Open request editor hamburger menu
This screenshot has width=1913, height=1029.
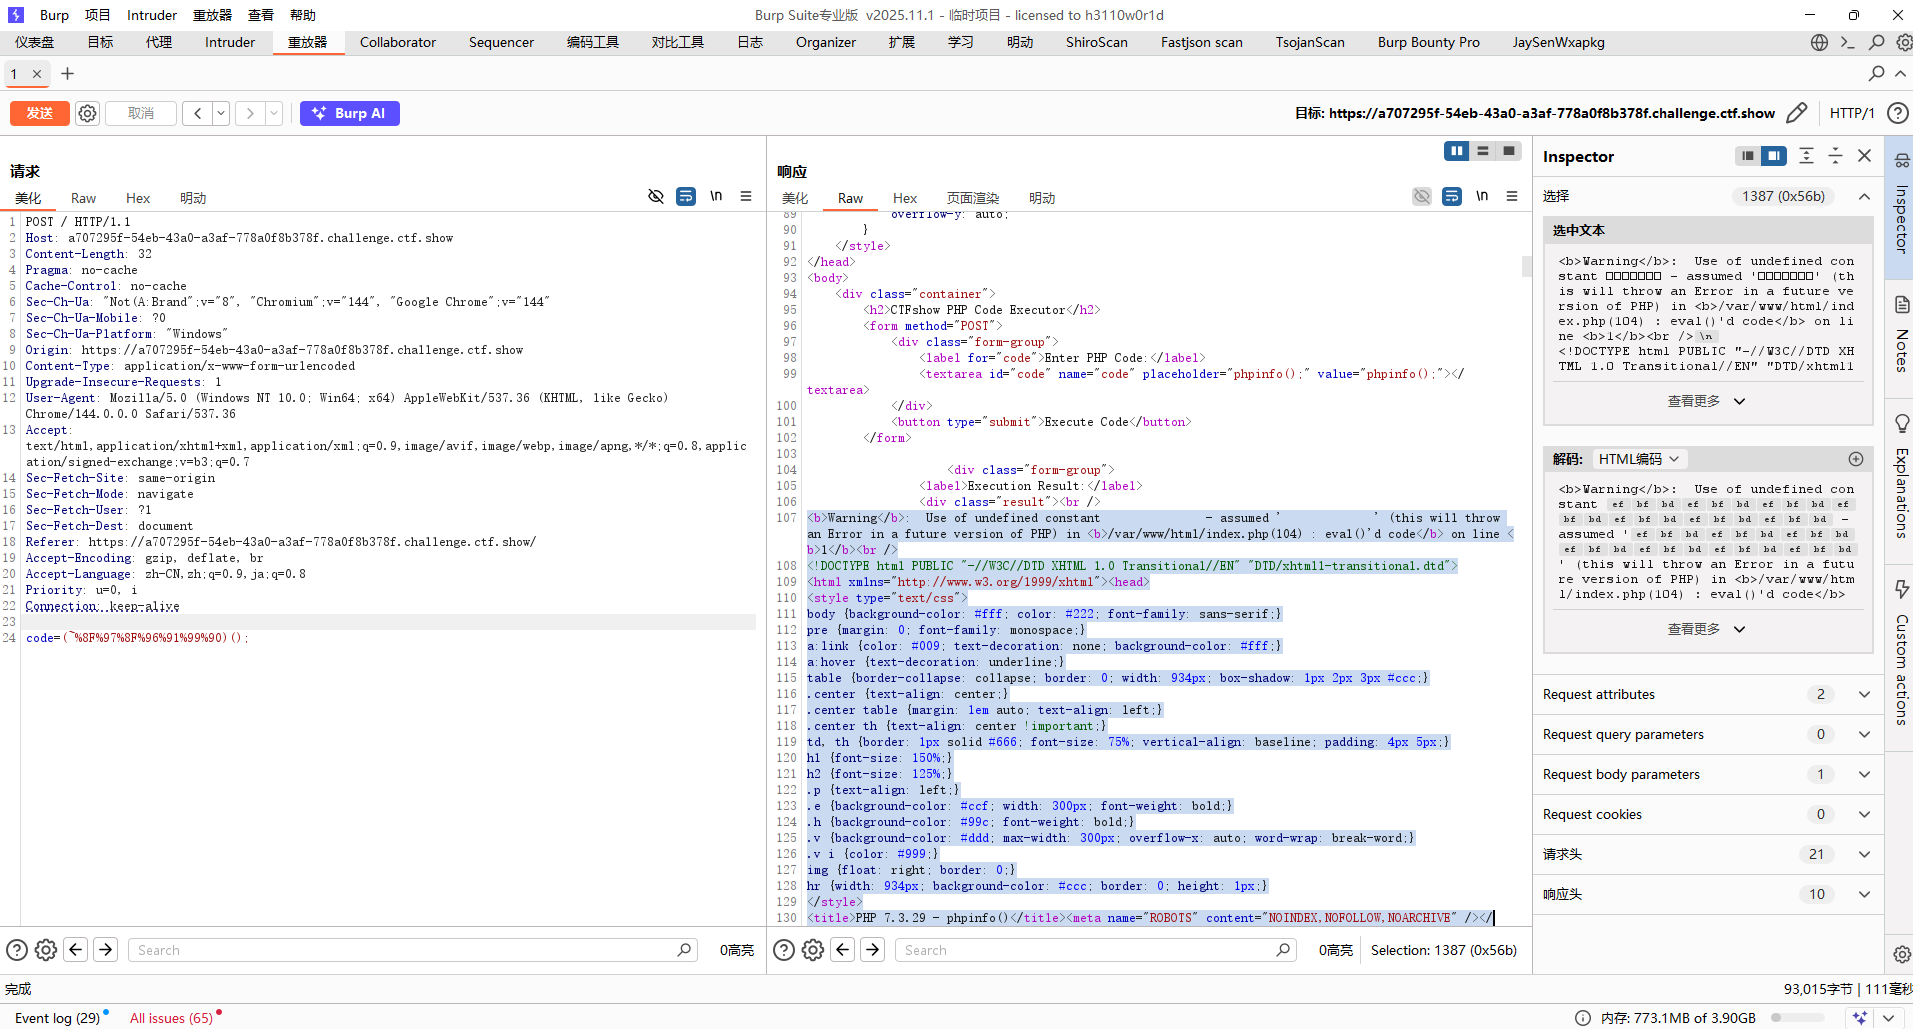point(746,196)
